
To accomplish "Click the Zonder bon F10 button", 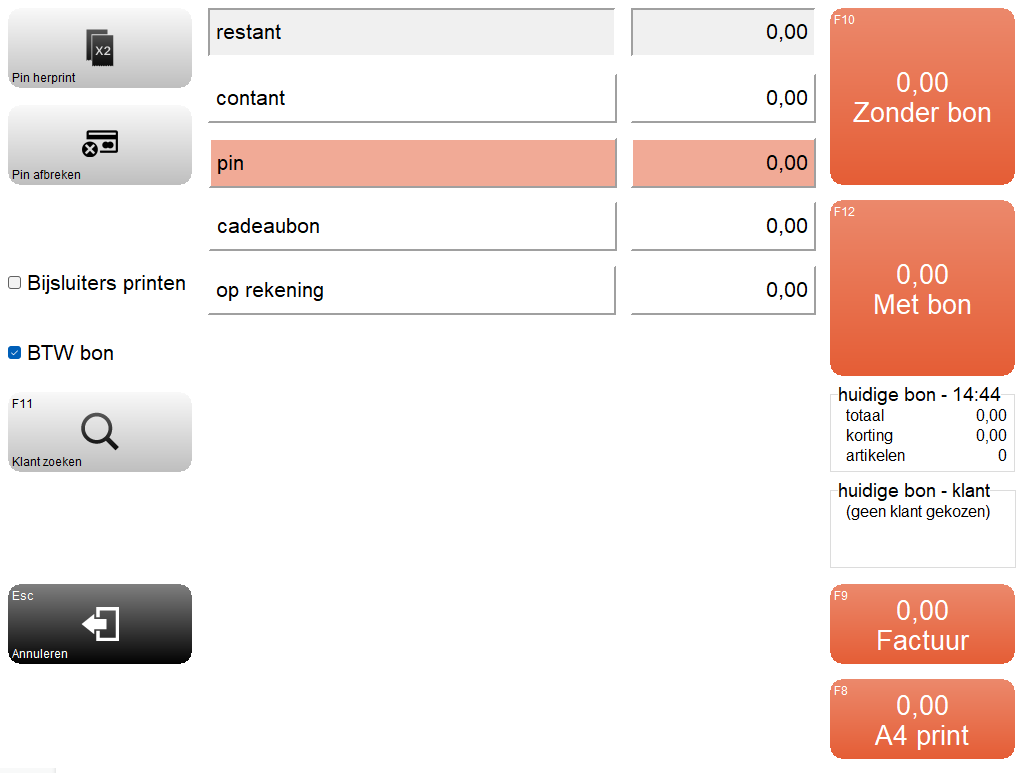I will click(x=922, y=97).
